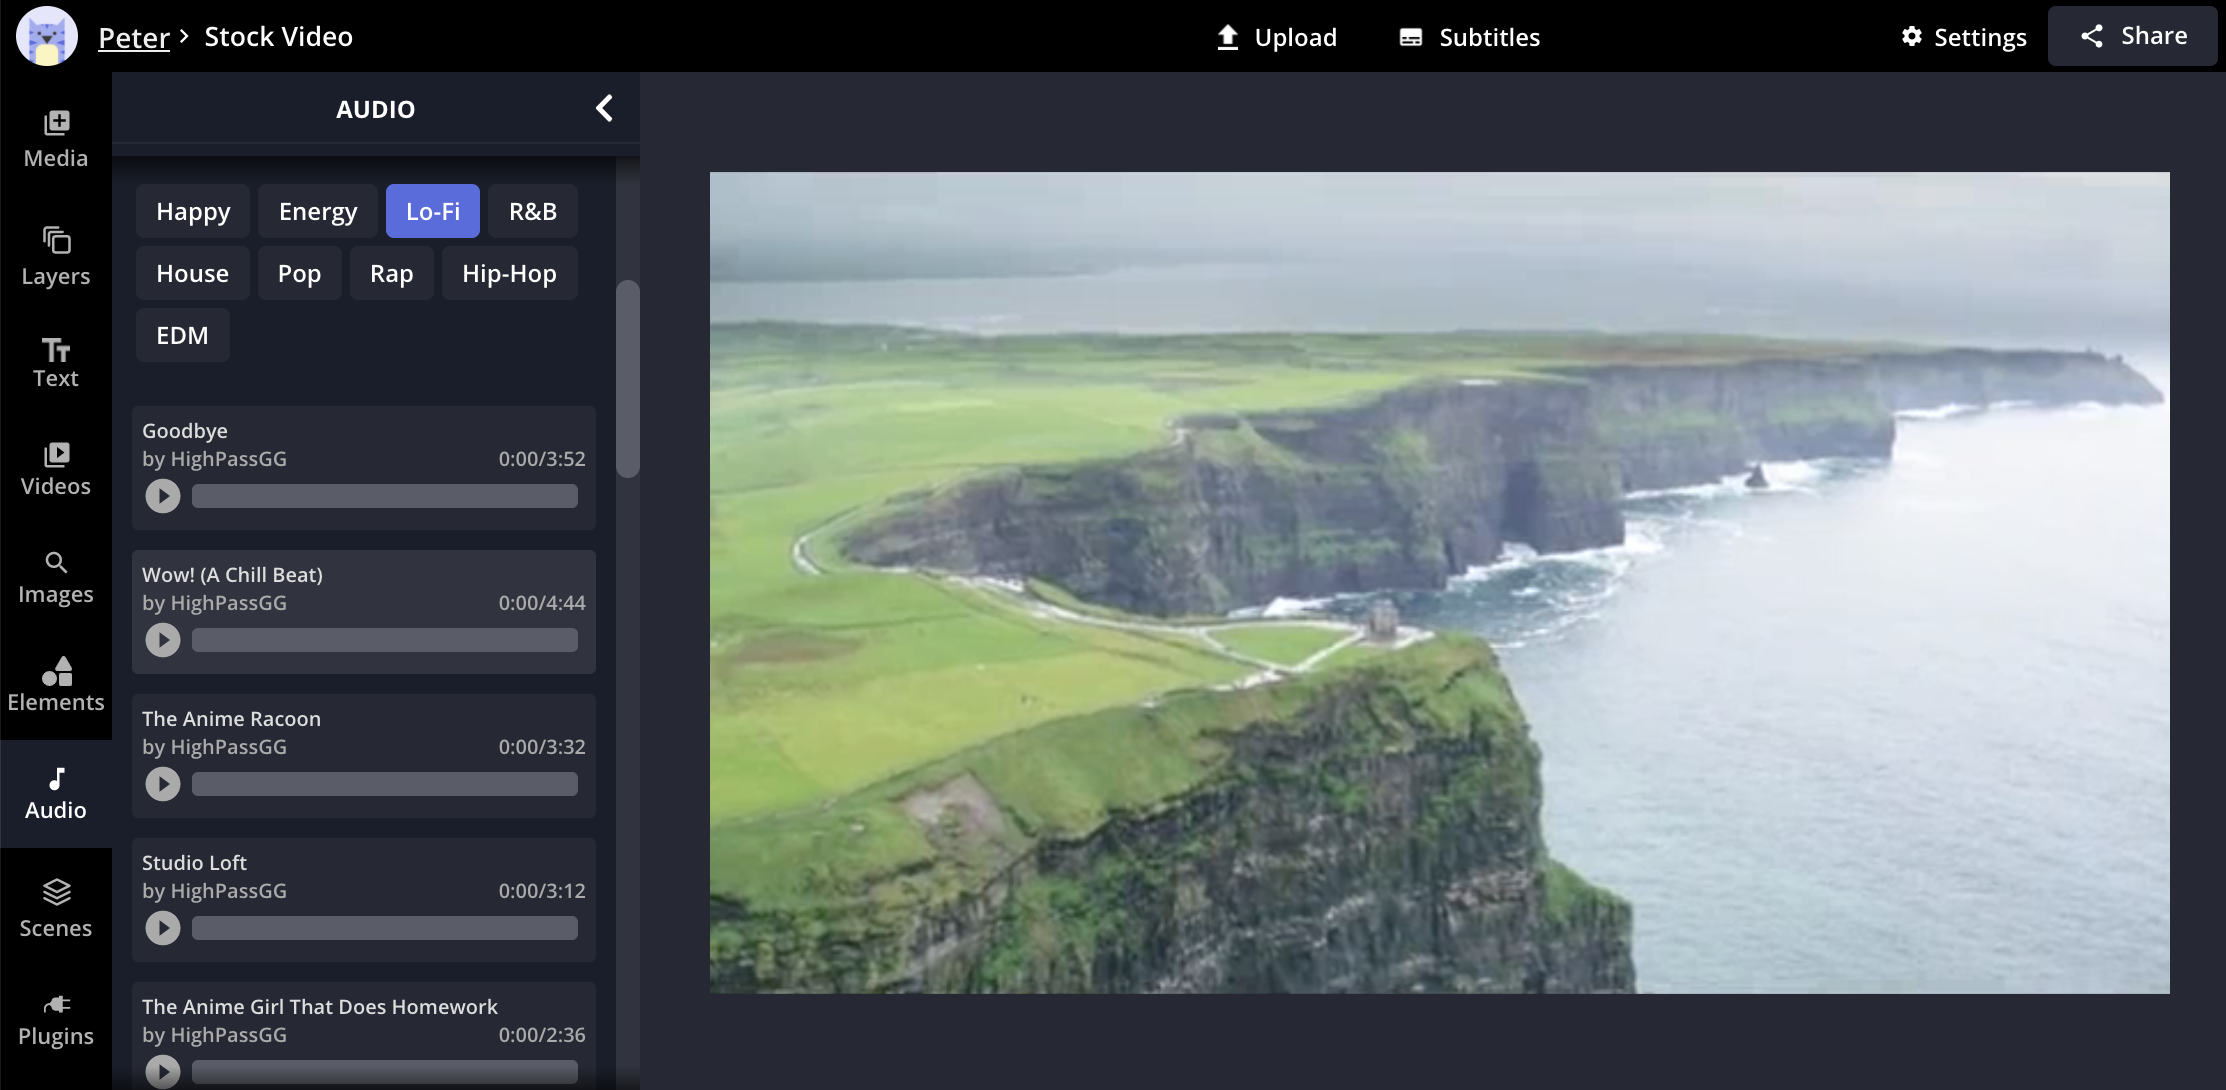Select the Lo-Fi genre filter

click(432, 211)
